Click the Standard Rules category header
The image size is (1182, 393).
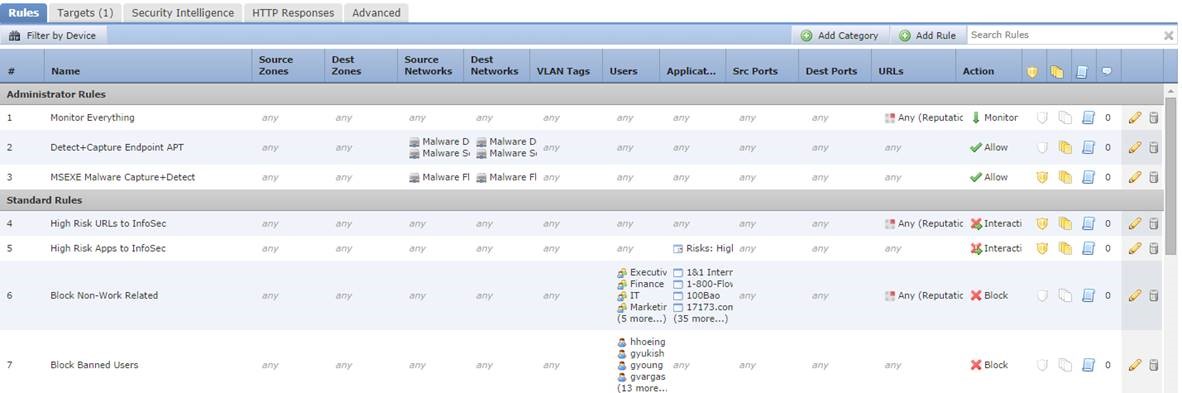click(582, 201)
